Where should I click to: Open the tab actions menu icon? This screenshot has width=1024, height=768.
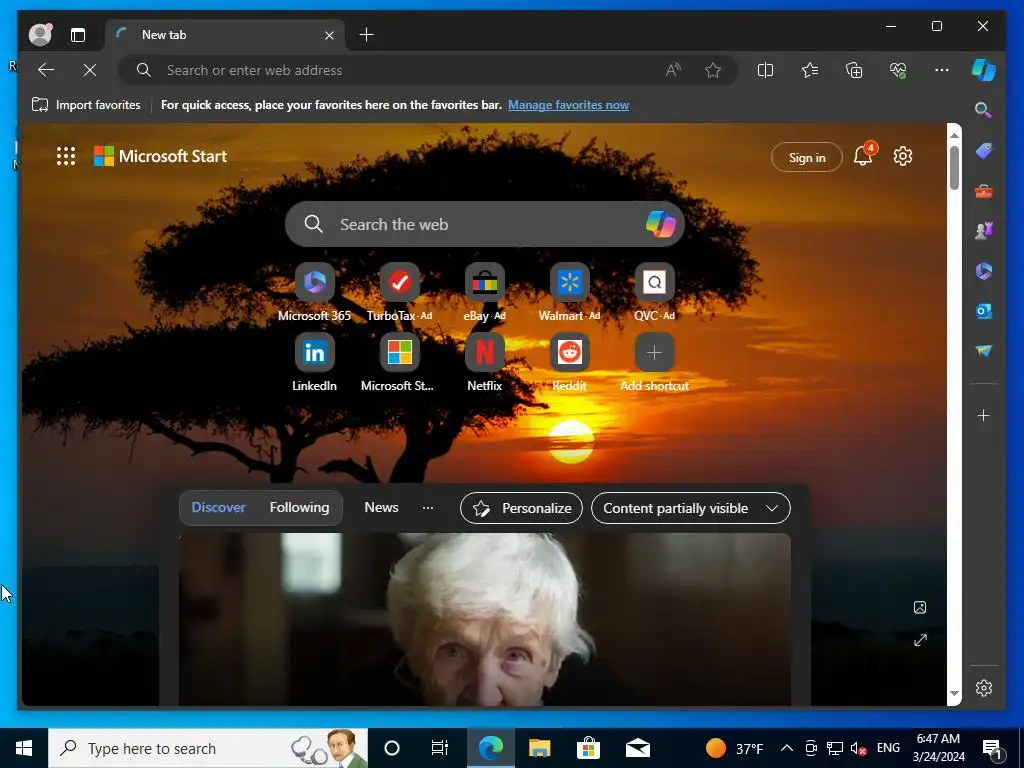78,35
